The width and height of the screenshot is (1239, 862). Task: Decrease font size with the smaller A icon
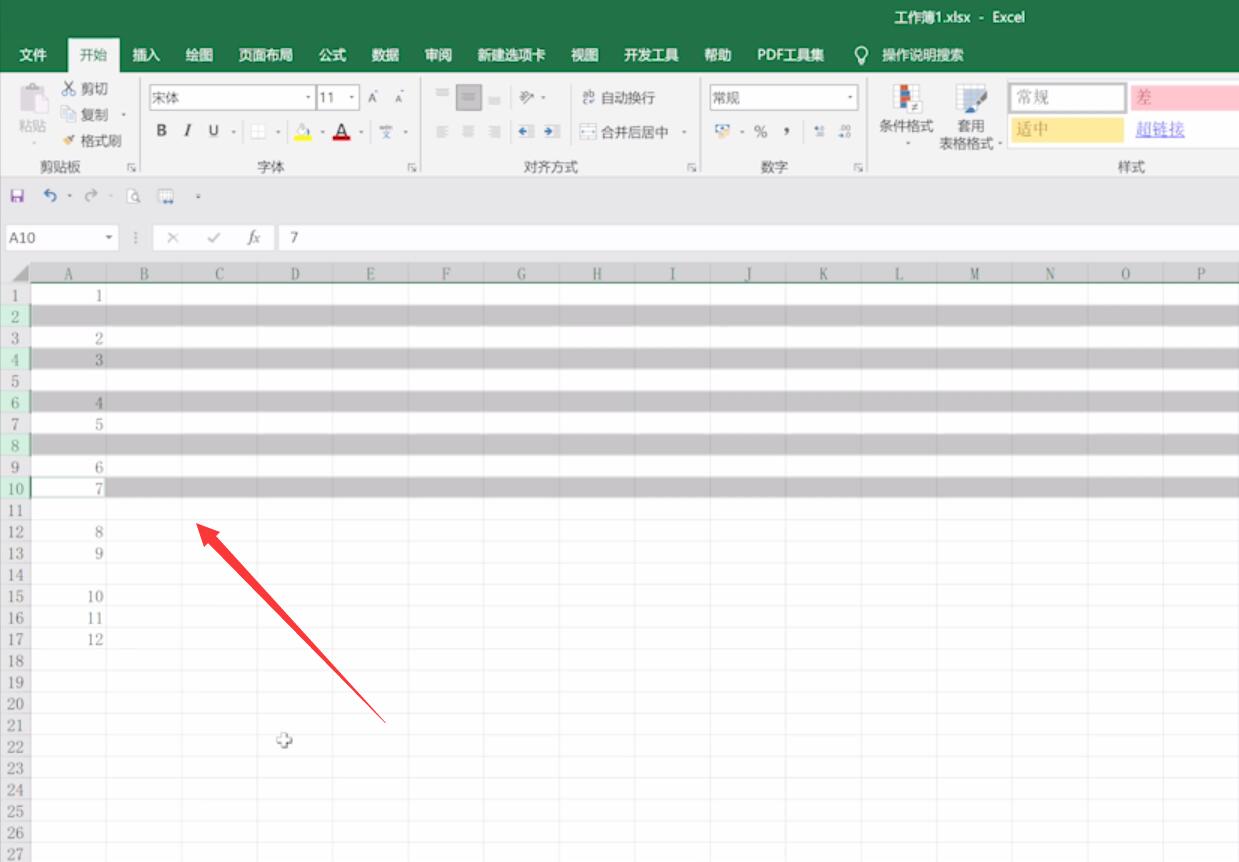(398, 98)
